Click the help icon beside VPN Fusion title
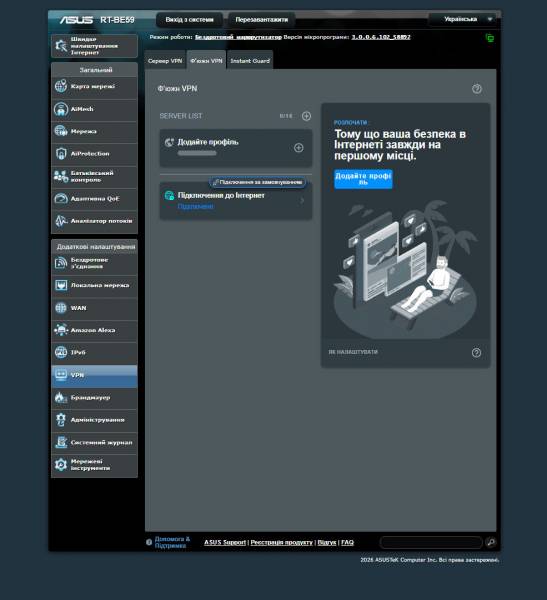Viewport: 547px width, 600px height. coord(477,89)
